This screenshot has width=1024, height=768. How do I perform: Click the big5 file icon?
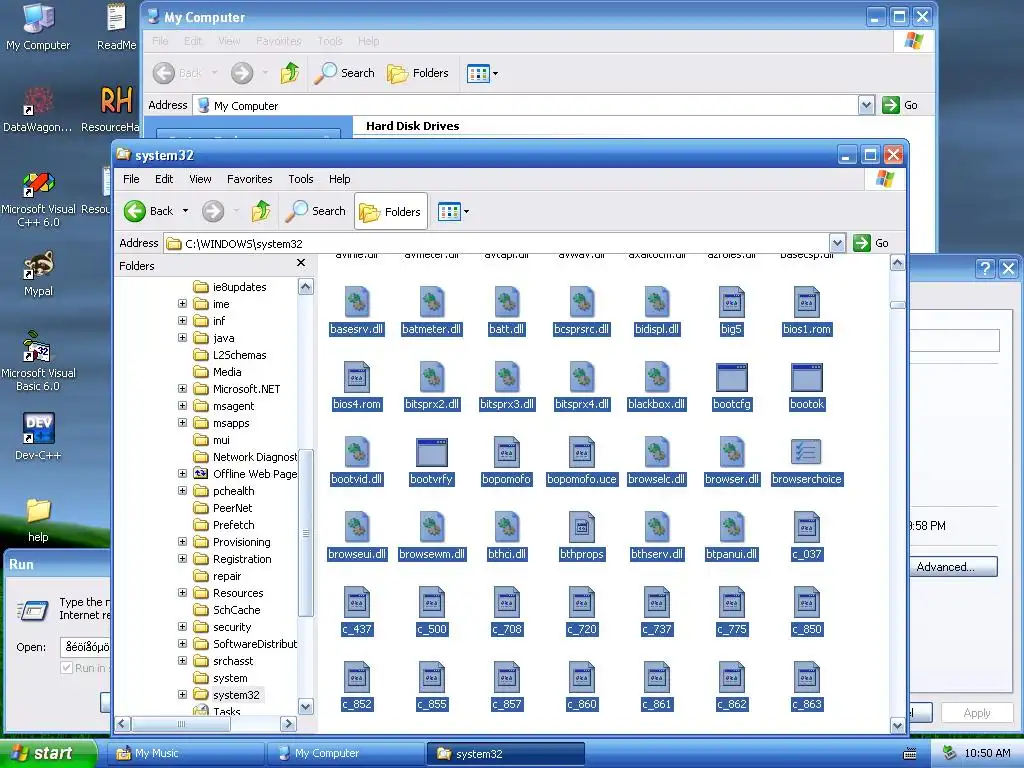(731, 302)
